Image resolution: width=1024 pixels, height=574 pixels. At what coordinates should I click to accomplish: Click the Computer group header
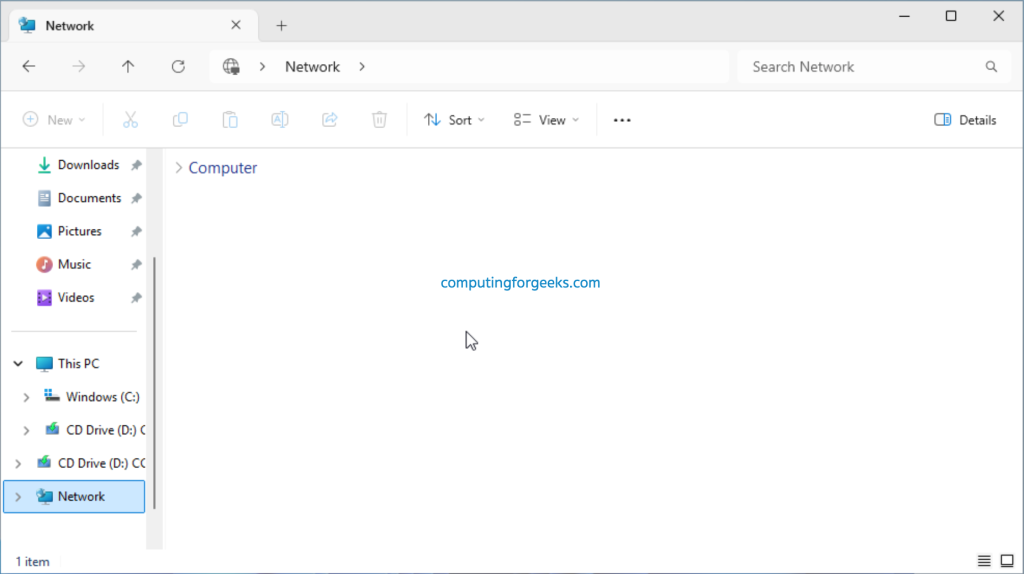click(223, 168)
